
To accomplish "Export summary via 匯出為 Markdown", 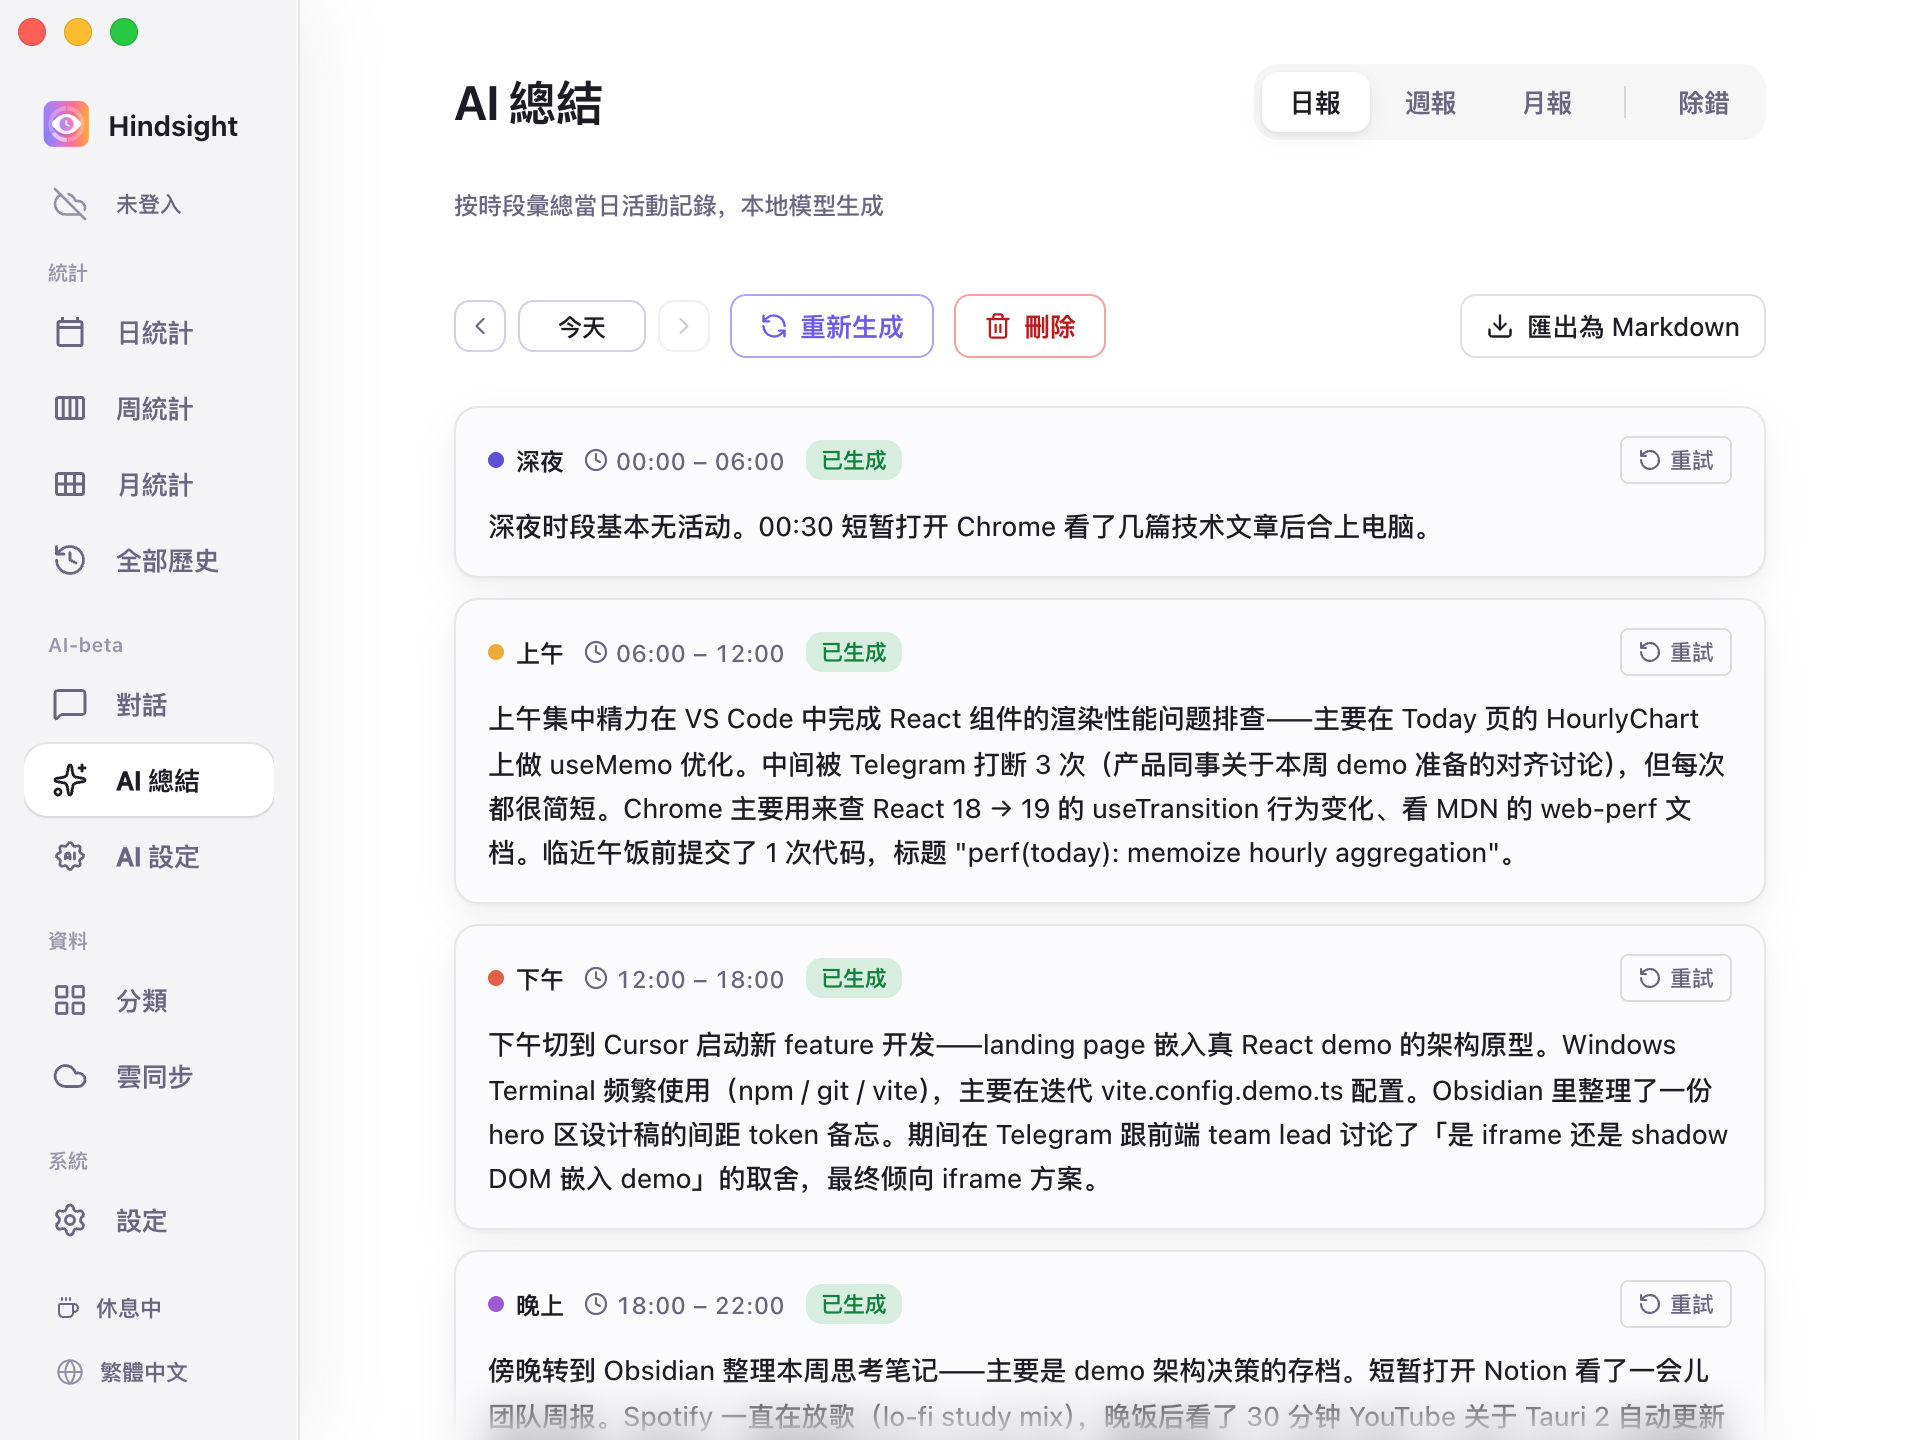I will [1613, 326].
